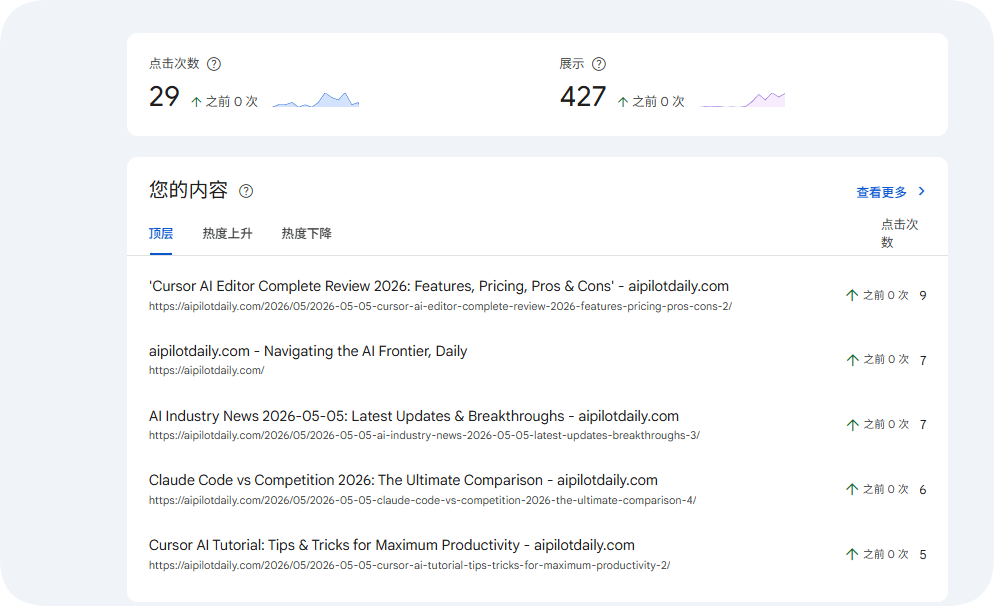Select the 顶层 tab
994x606 pixels.
pyautogui.click(x=161, y=233)
